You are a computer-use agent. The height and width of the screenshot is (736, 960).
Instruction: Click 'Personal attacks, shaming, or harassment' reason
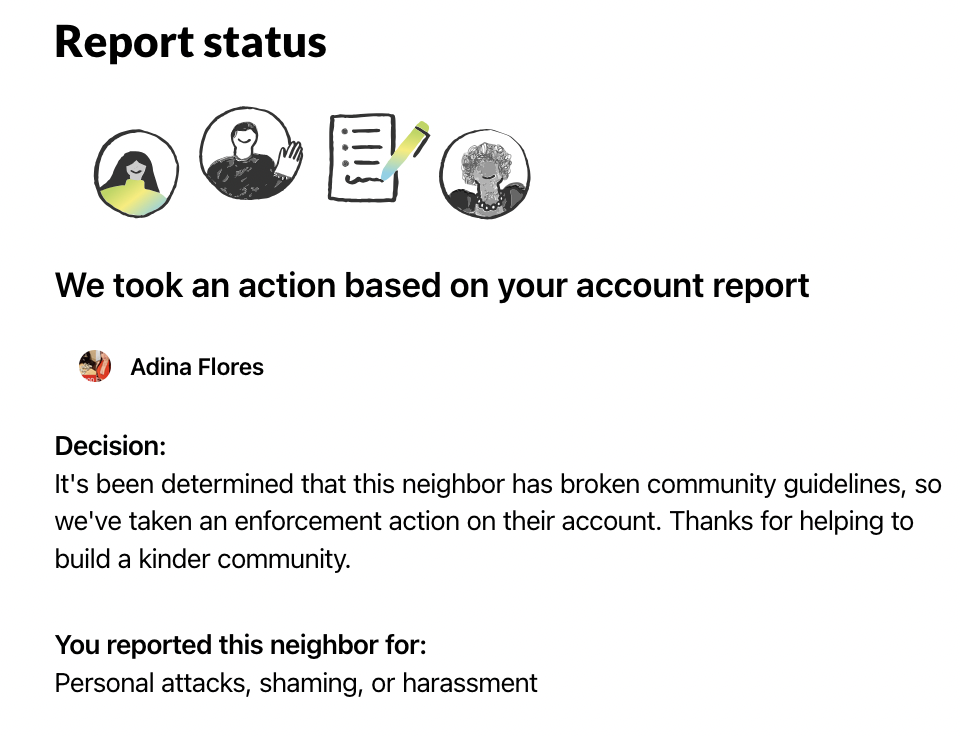(x=296, y=683)
